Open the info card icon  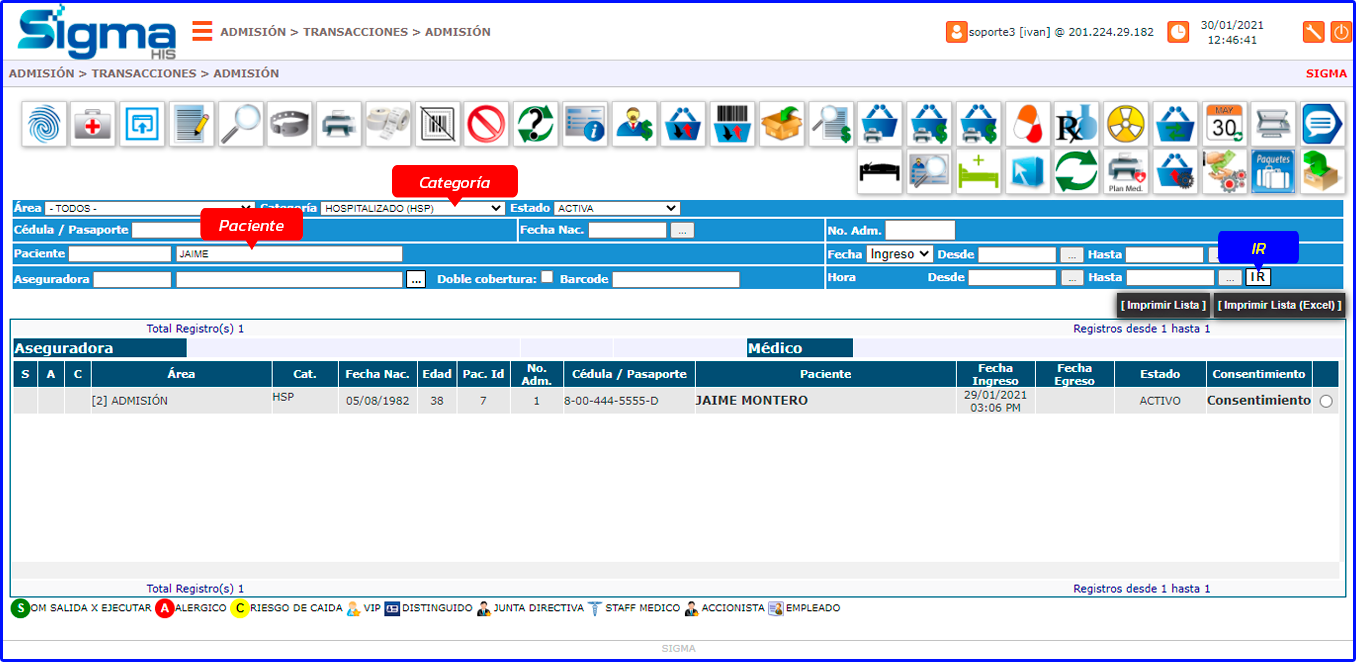click(x=584, y=125)
